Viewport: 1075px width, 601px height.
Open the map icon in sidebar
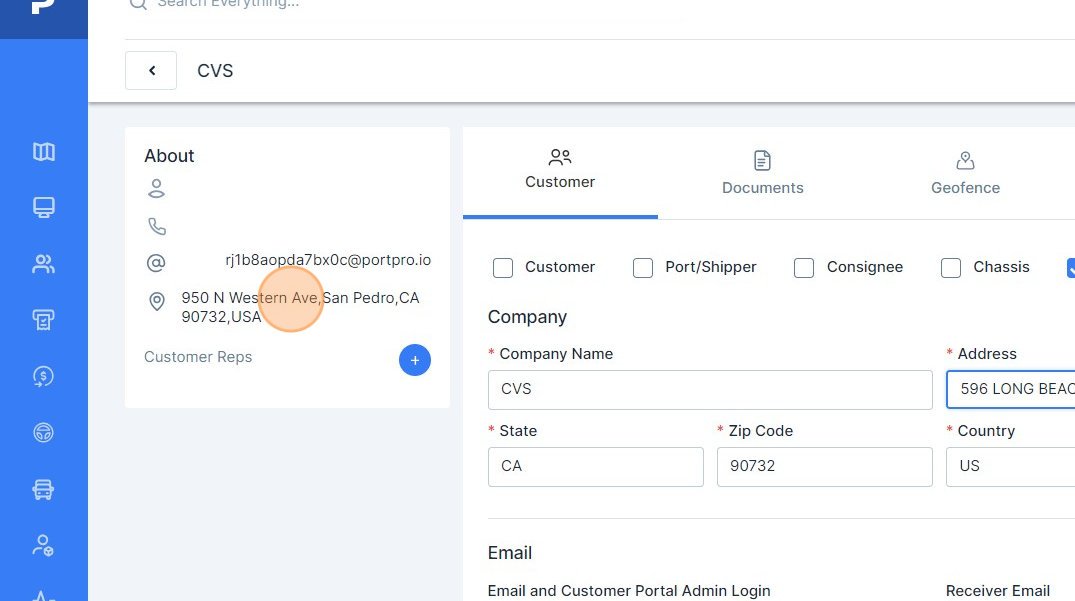click(44, 151)
